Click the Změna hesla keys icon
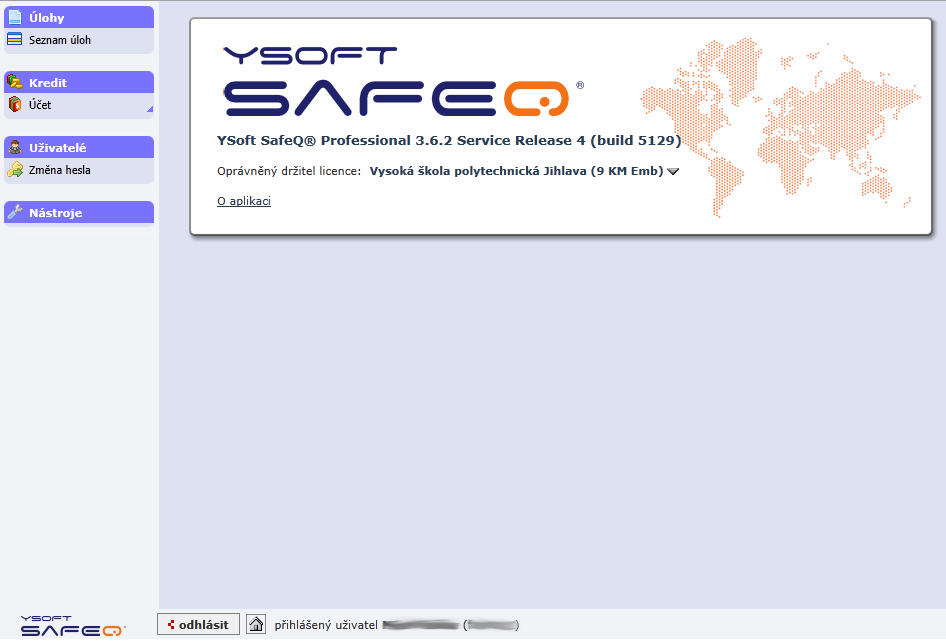This screenshot has width=946, height=643. 15,169
